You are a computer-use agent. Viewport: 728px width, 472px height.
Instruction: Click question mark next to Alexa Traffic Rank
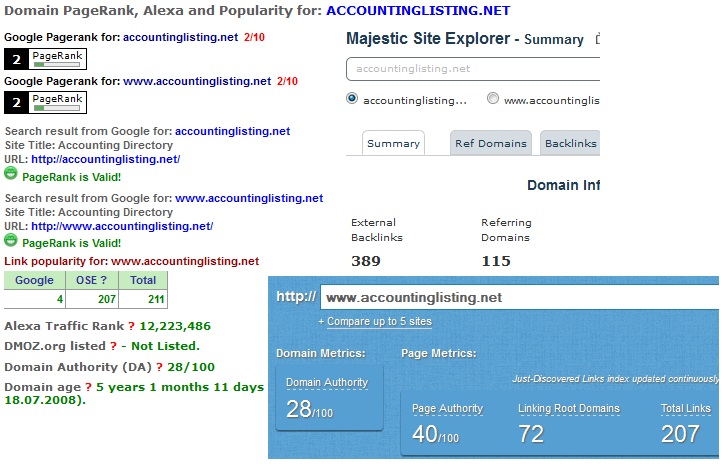[x=131, y=326]
